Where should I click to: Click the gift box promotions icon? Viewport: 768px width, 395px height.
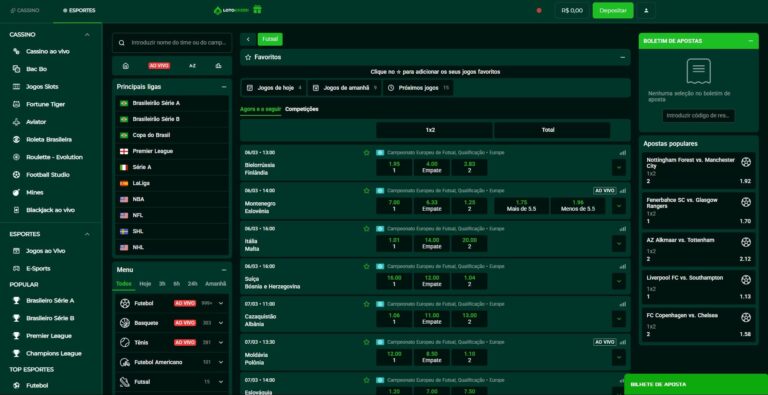click(257, 9)
